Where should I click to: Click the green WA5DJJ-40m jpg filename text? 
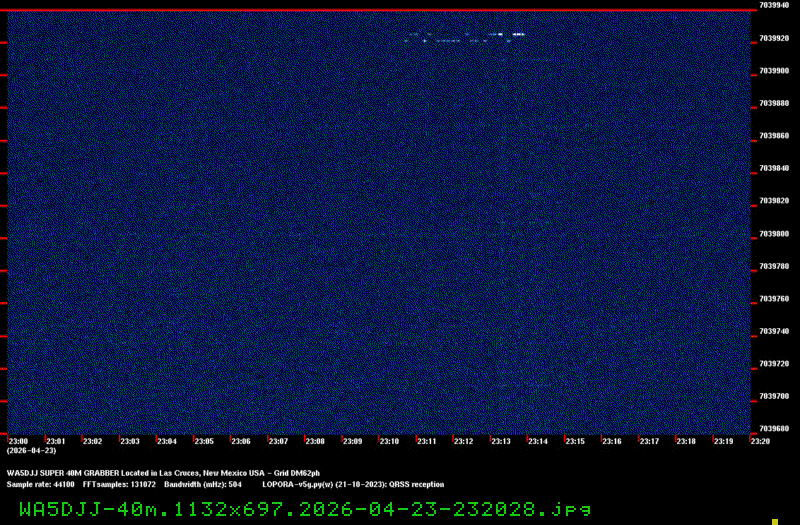305,509
